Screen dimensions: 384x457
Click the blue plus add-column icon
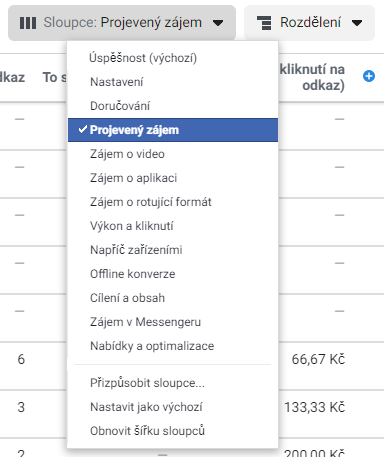coord(369,76)
